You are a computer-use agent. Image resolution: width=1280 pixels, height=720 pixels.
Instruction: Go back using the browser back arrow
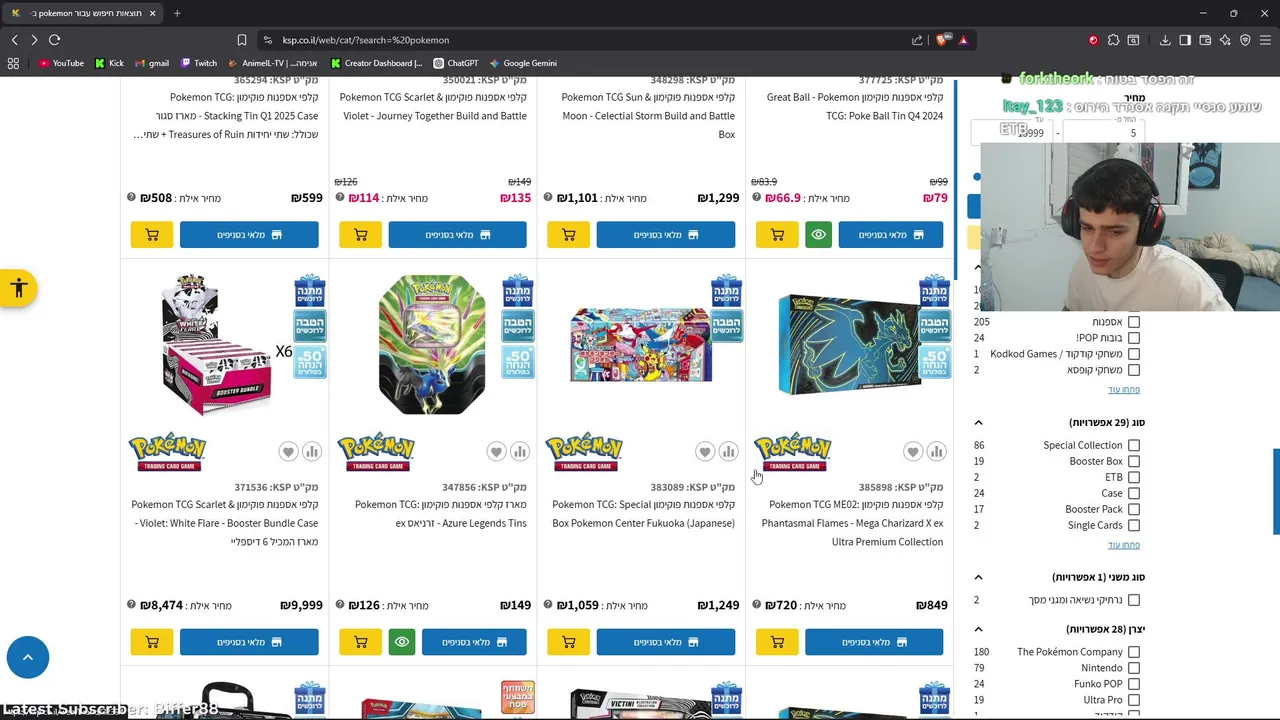click(14, 40)
